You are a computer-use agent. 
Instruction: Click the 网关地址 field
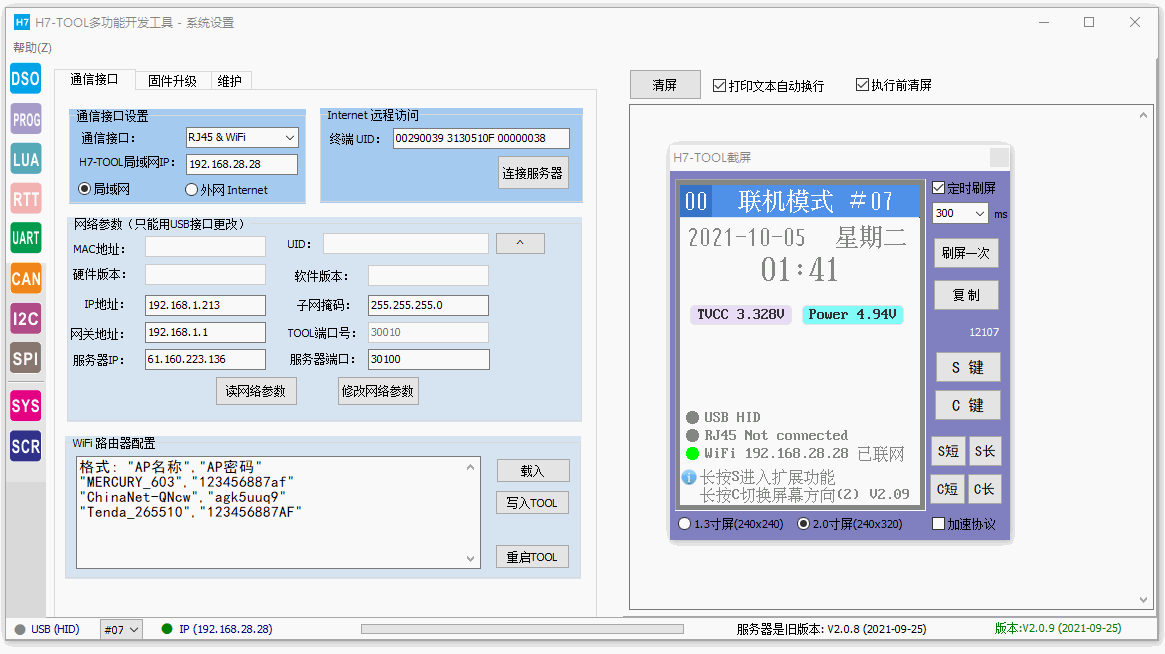click(205, 332)
